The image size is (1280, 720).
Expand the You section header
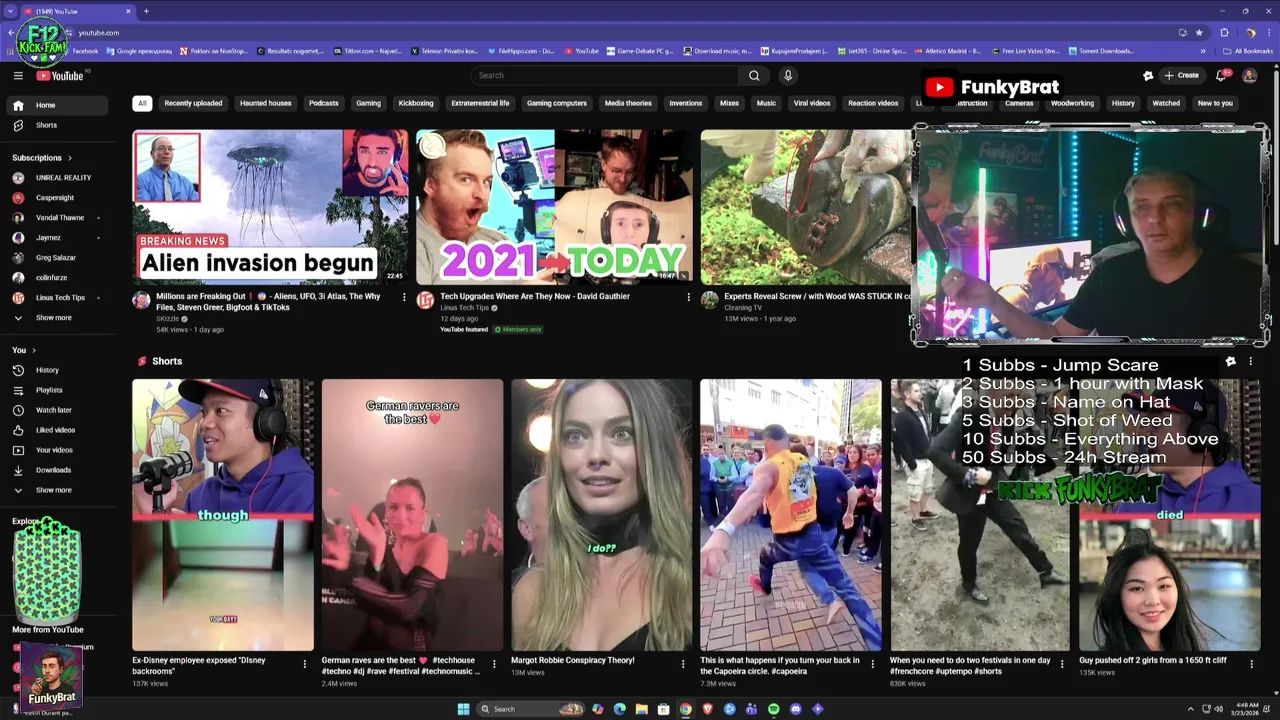(x=24, y=350)
